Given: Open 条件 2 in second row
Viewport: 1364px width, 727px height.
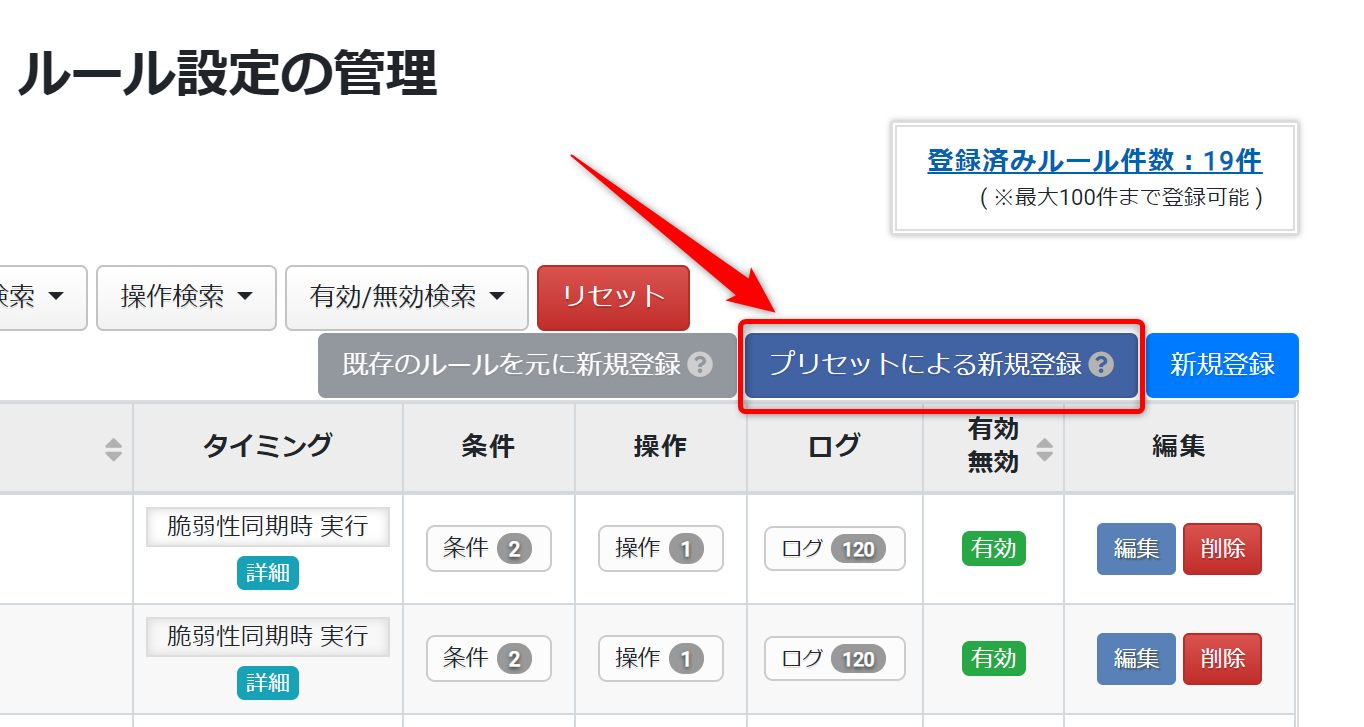Looking at the screenshot, I should coord(489,658).
